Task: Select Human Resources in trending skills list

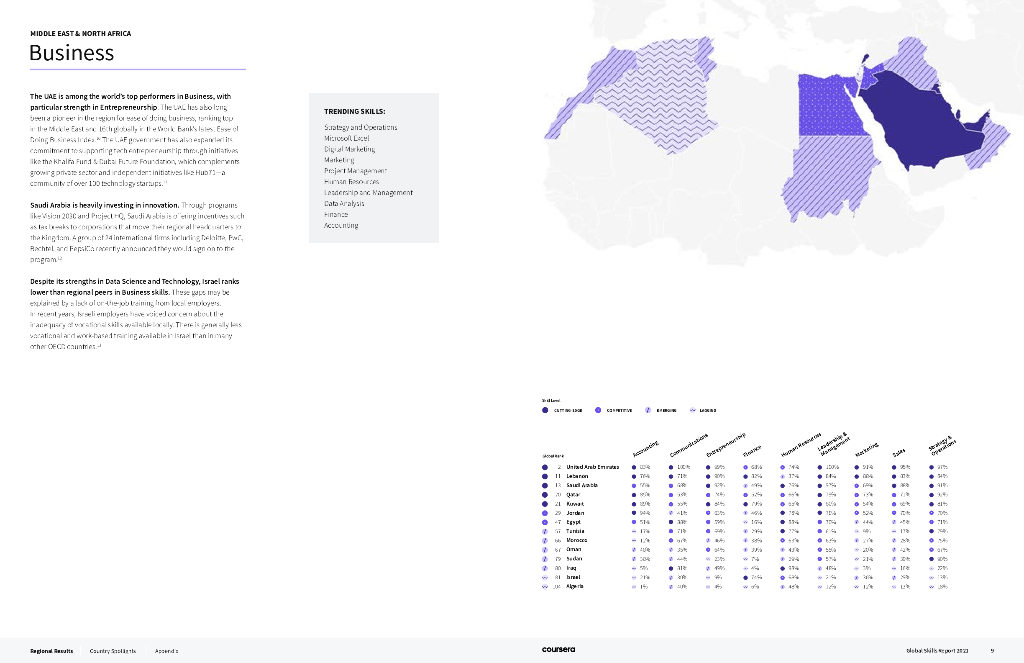Action: pyautogui.click(x=351, y=182)
